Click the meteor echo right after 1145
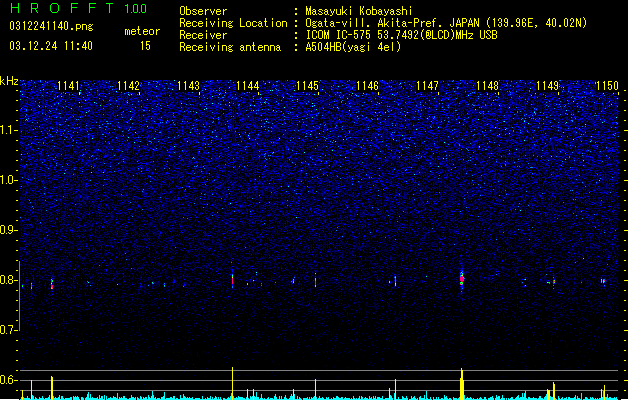Screen dimensions: 629x400 pyautogui.click(x=315, y=281)
